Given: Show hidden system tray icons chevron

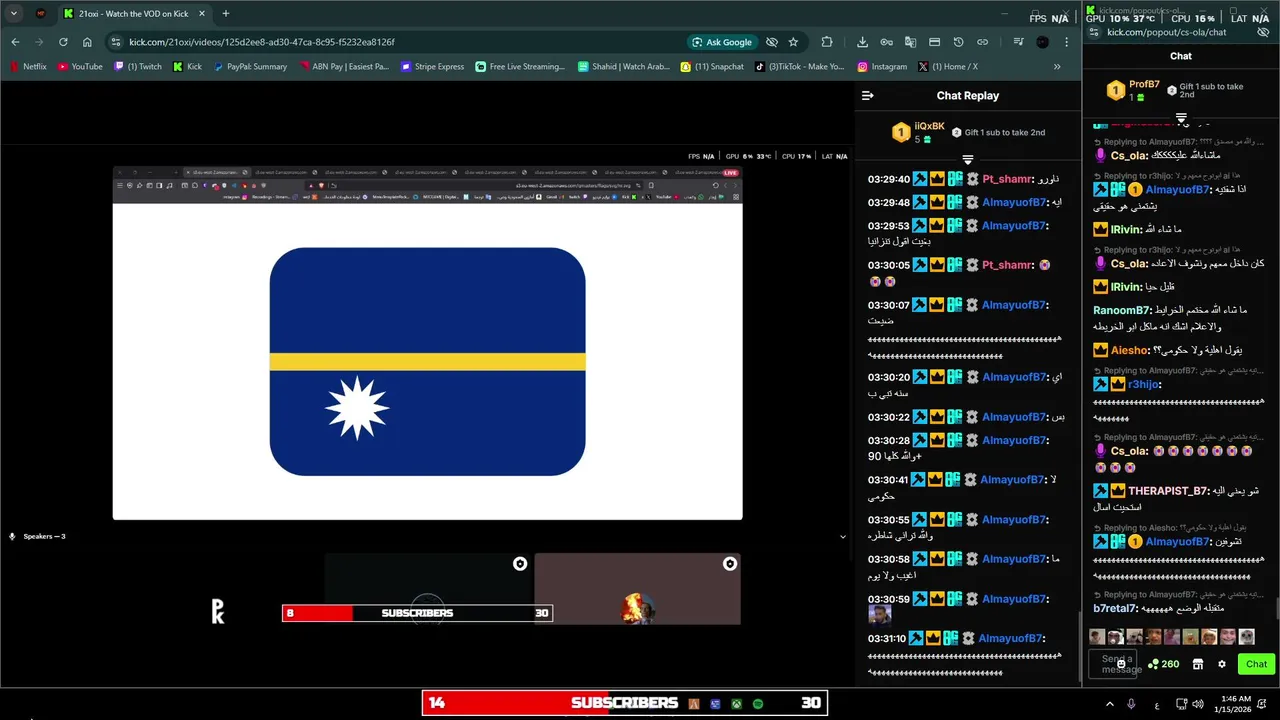Looking at the screenshot, I should click(x=1109, y=704).
